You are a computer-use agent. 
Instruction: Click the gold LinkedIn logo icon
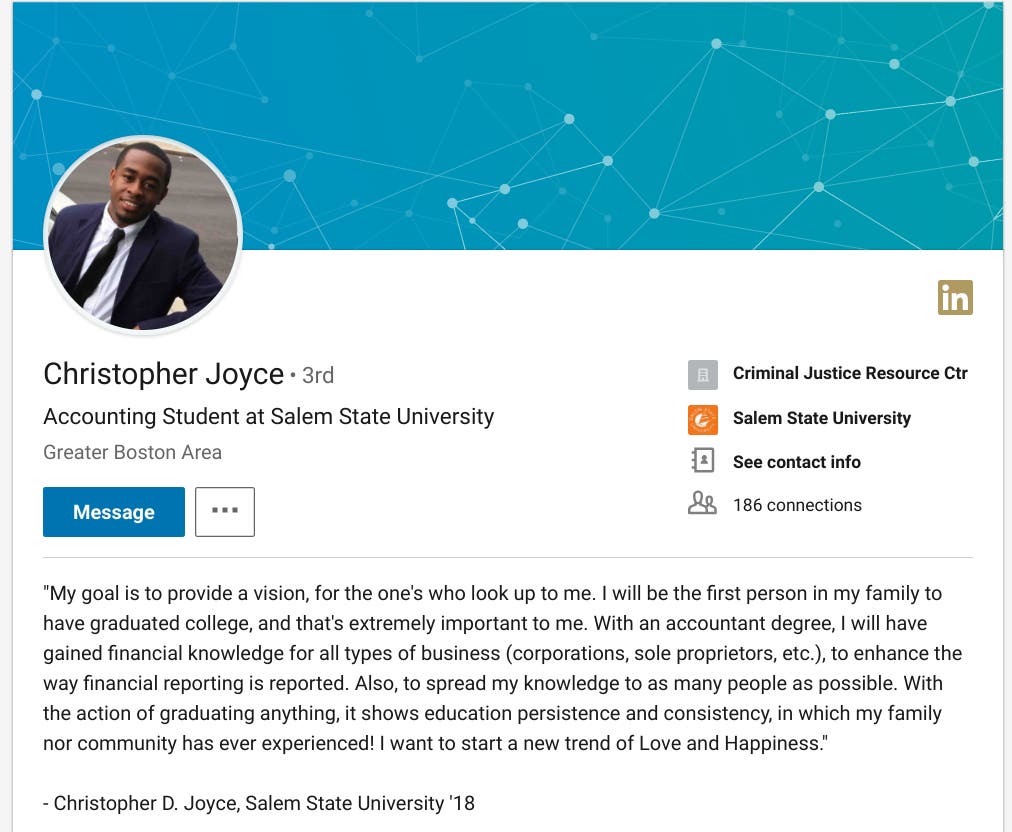(x=955, y=297)
